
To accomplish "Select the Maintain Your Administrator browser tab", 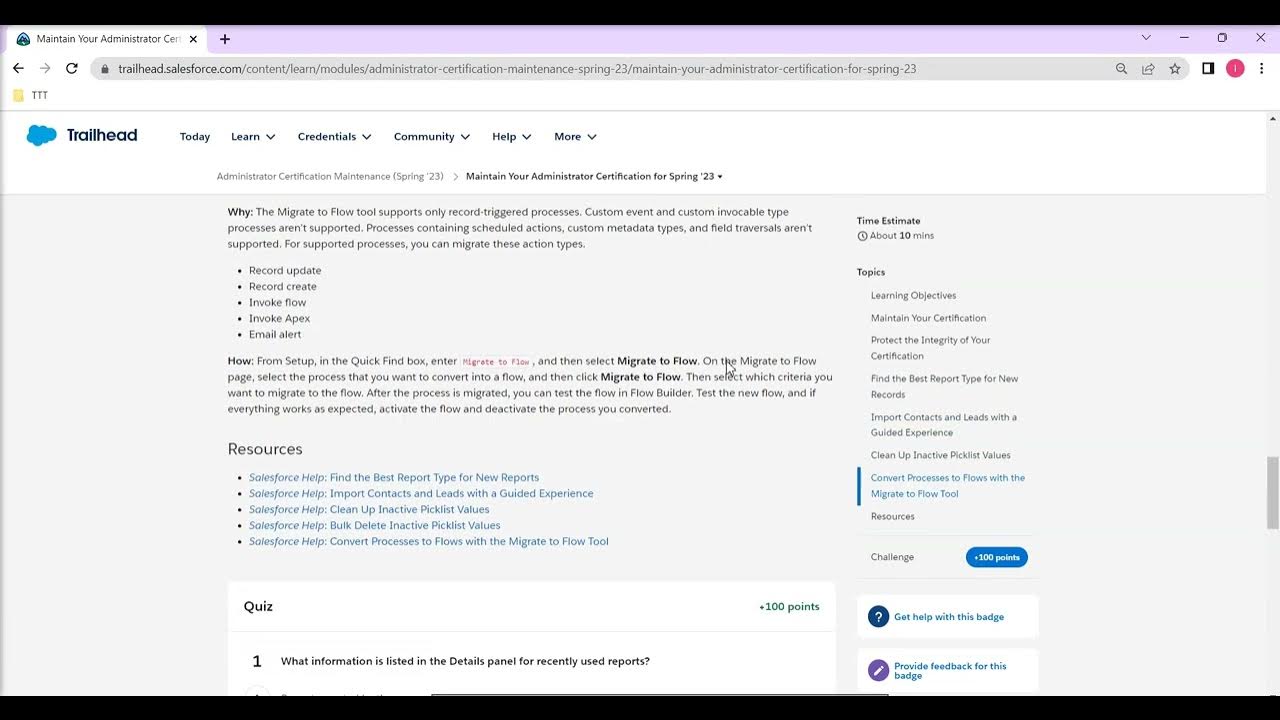I will pos(105,39).
